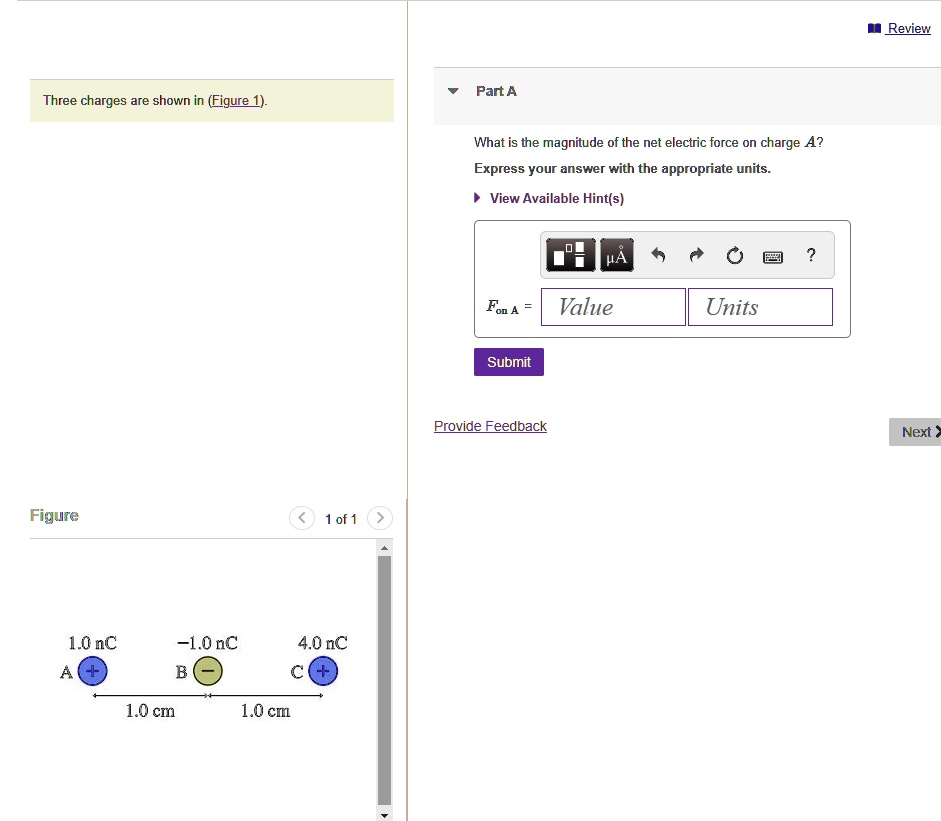The image size is (941, 821).
Task: Click the question mark help icon
Action: (x=810, y=255)
